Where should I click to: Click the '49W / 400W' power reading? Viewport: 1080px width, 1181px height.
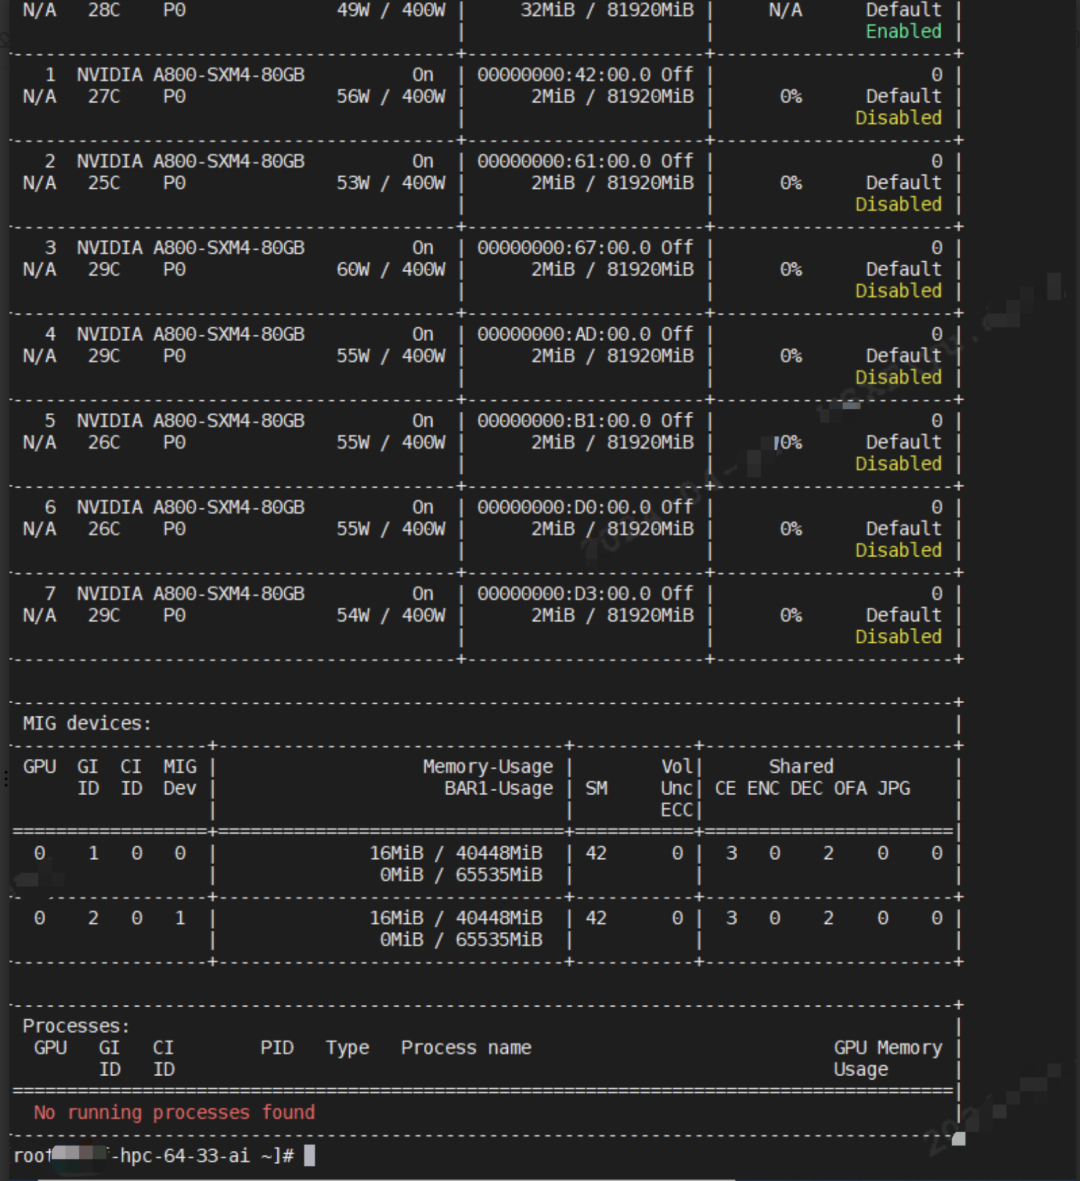click(391, 11)
